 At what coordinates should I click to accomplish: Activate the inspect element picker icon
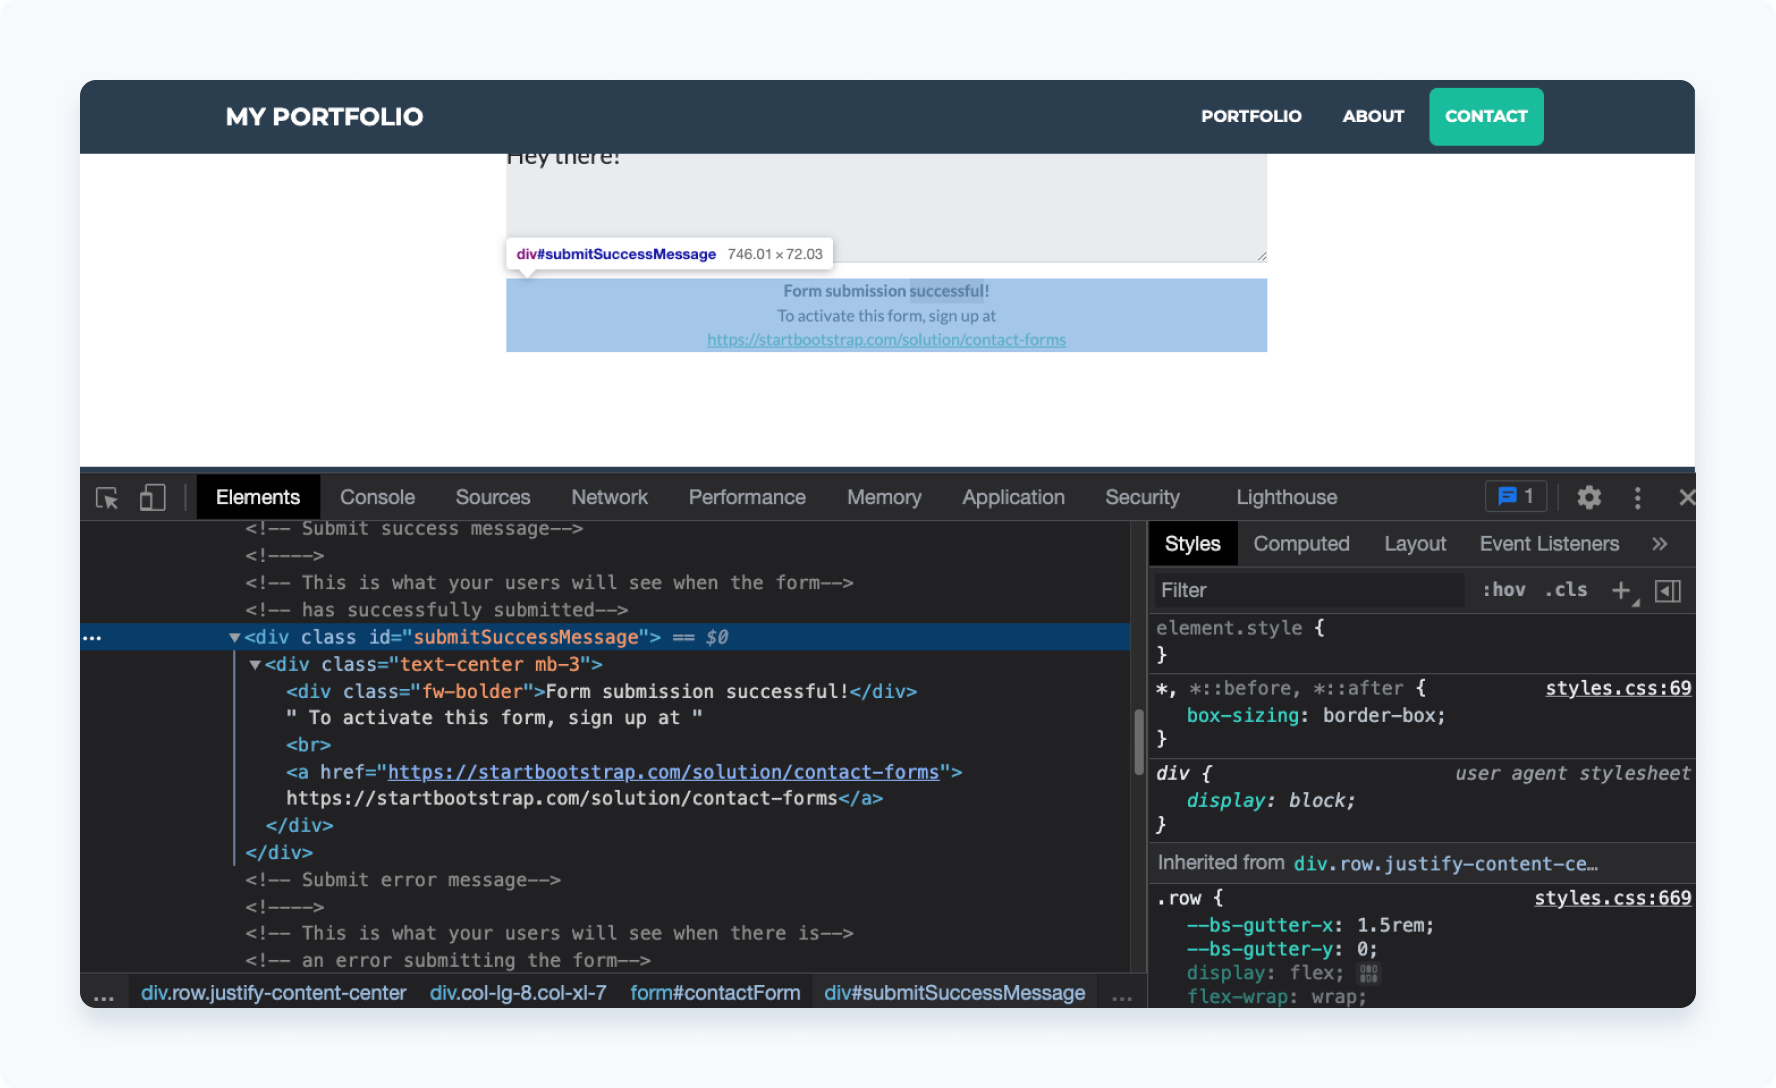(x=107, y=497)
